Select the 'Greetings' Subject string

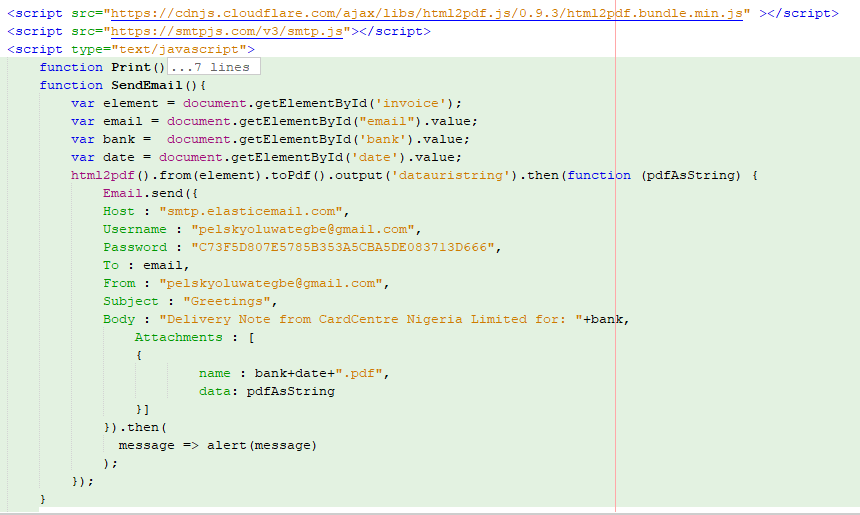point(227,302)
